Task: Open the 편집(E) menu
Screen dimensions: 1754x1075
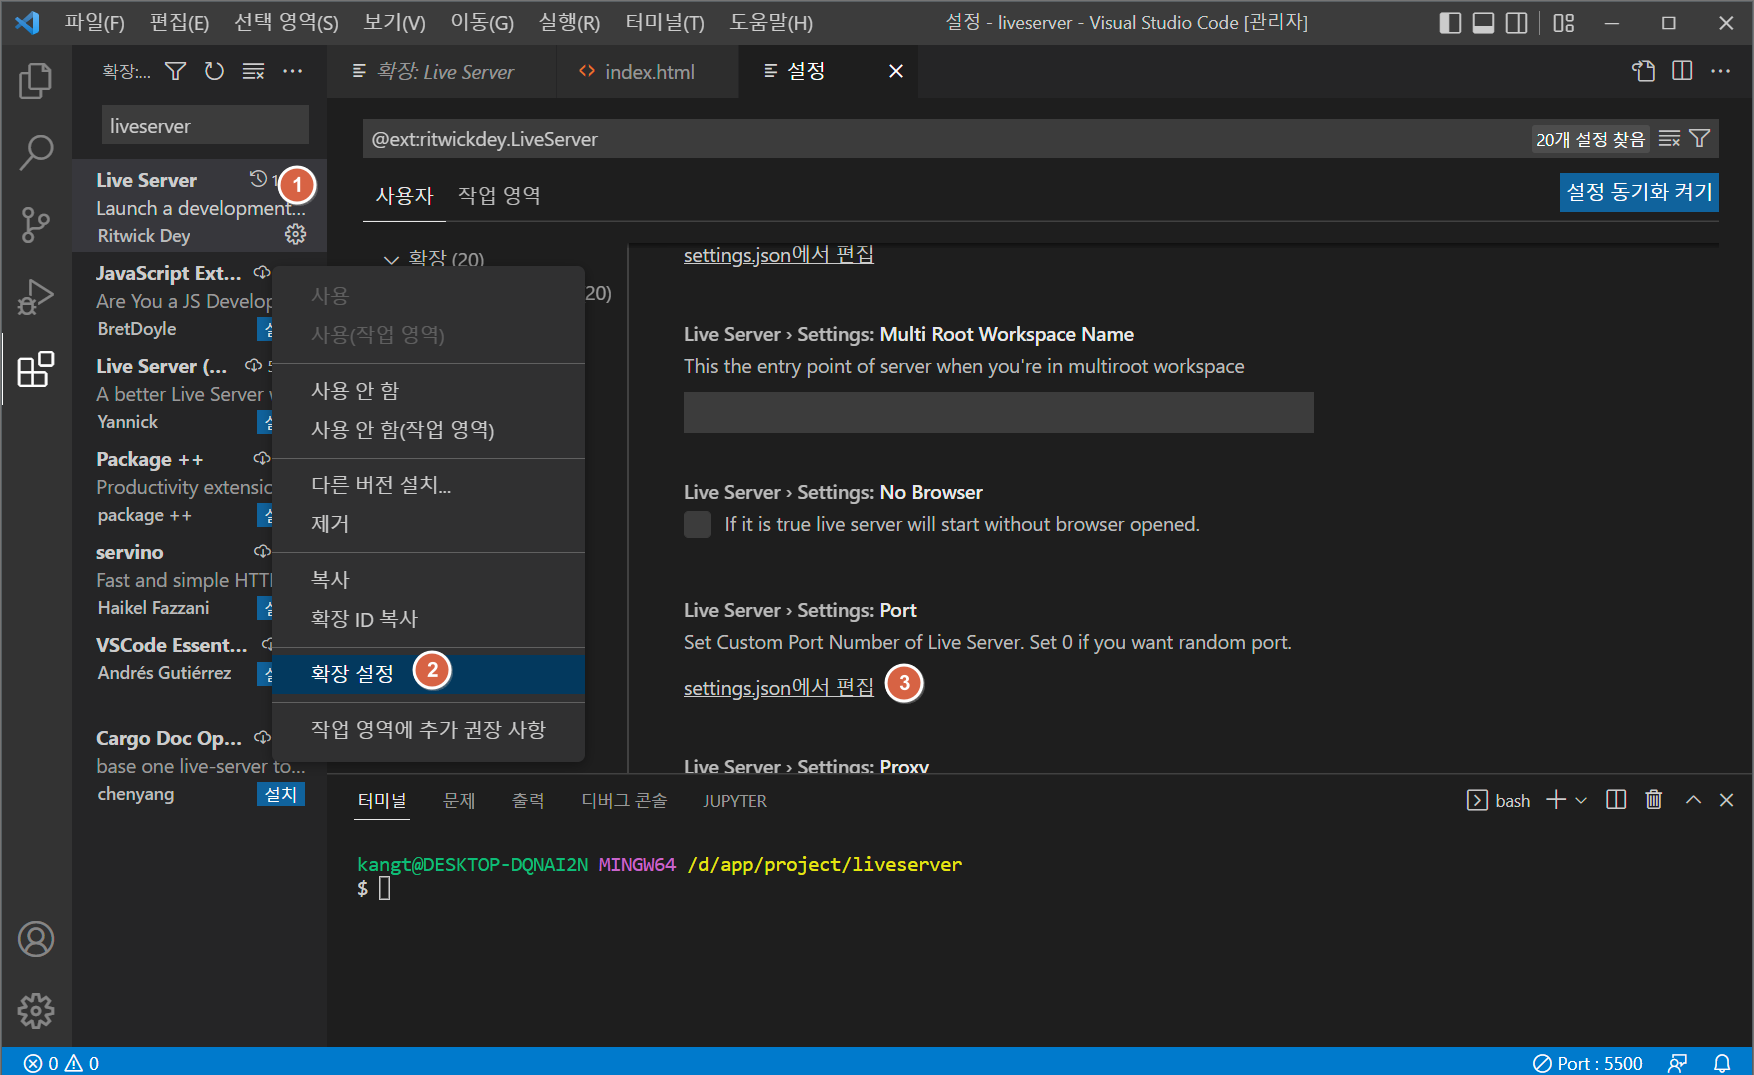Action: point(180,22)
